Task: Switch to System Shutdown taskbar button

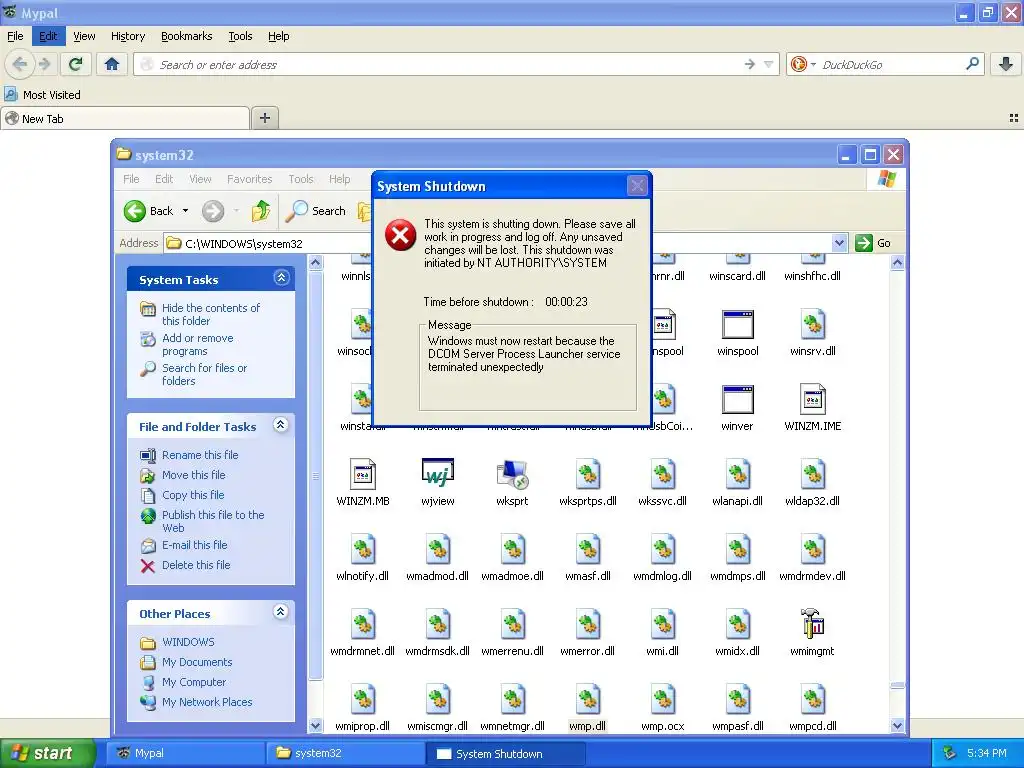Action: [x=505, y=753]
